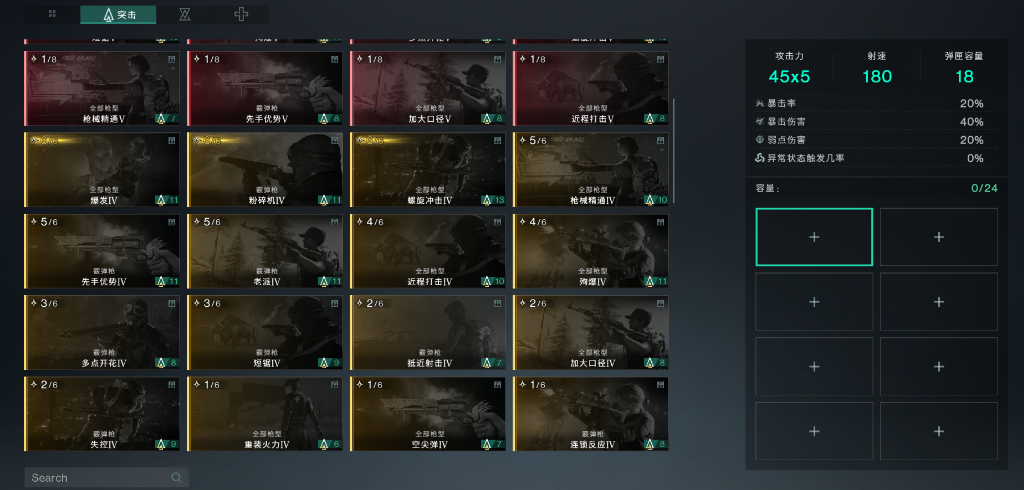Switch to the all-mods grid tab icon

coord(52,14)
